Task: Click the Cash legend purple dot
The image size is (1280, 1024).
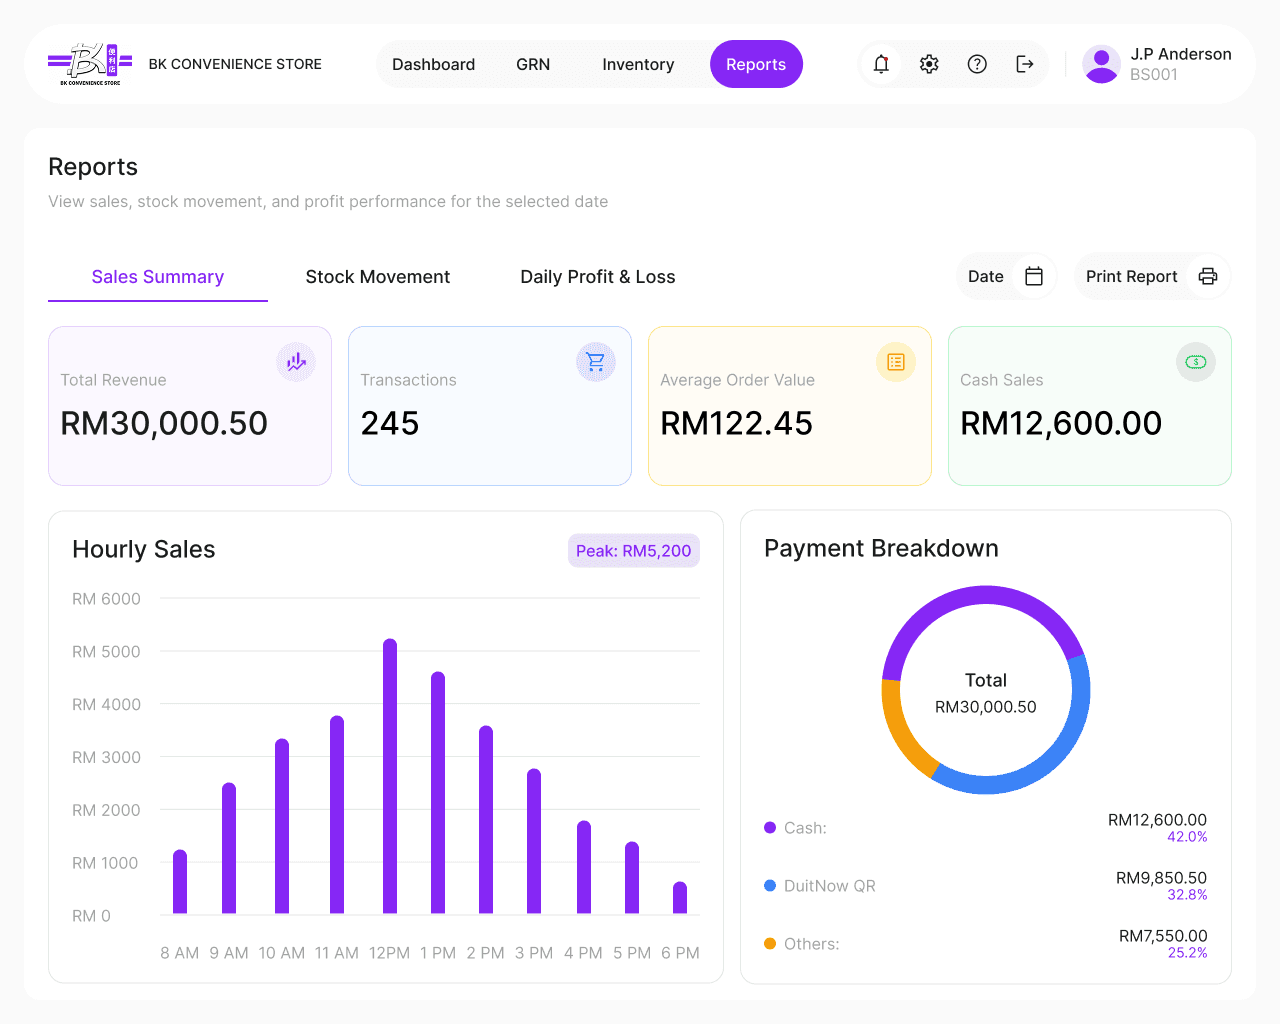Action: [770, 827]
